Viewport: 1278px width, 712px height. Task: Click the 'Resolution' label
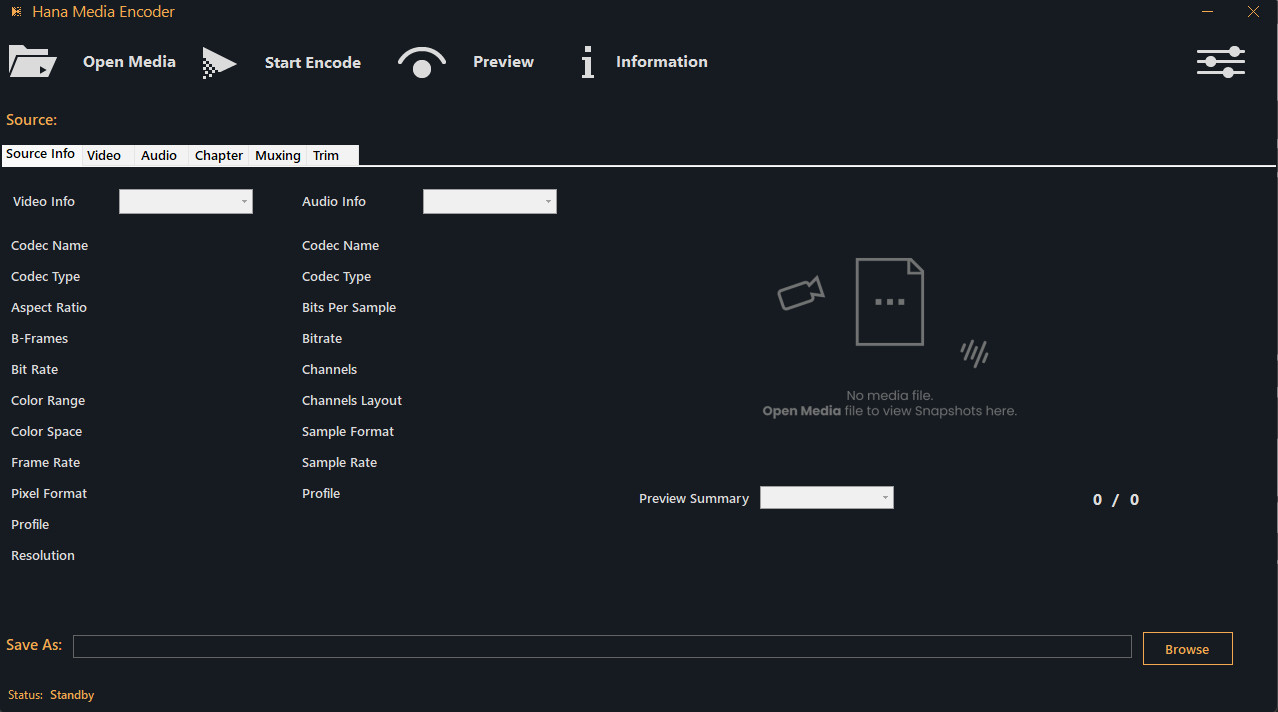[x=43, y=555]
